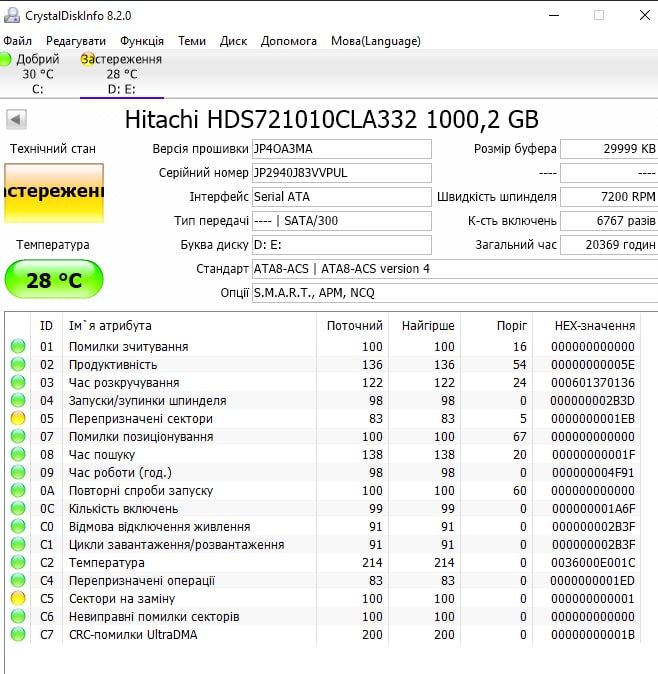Open the Мова(Language) menu
This screenshot has width=658, height=674.
point(376,41)
